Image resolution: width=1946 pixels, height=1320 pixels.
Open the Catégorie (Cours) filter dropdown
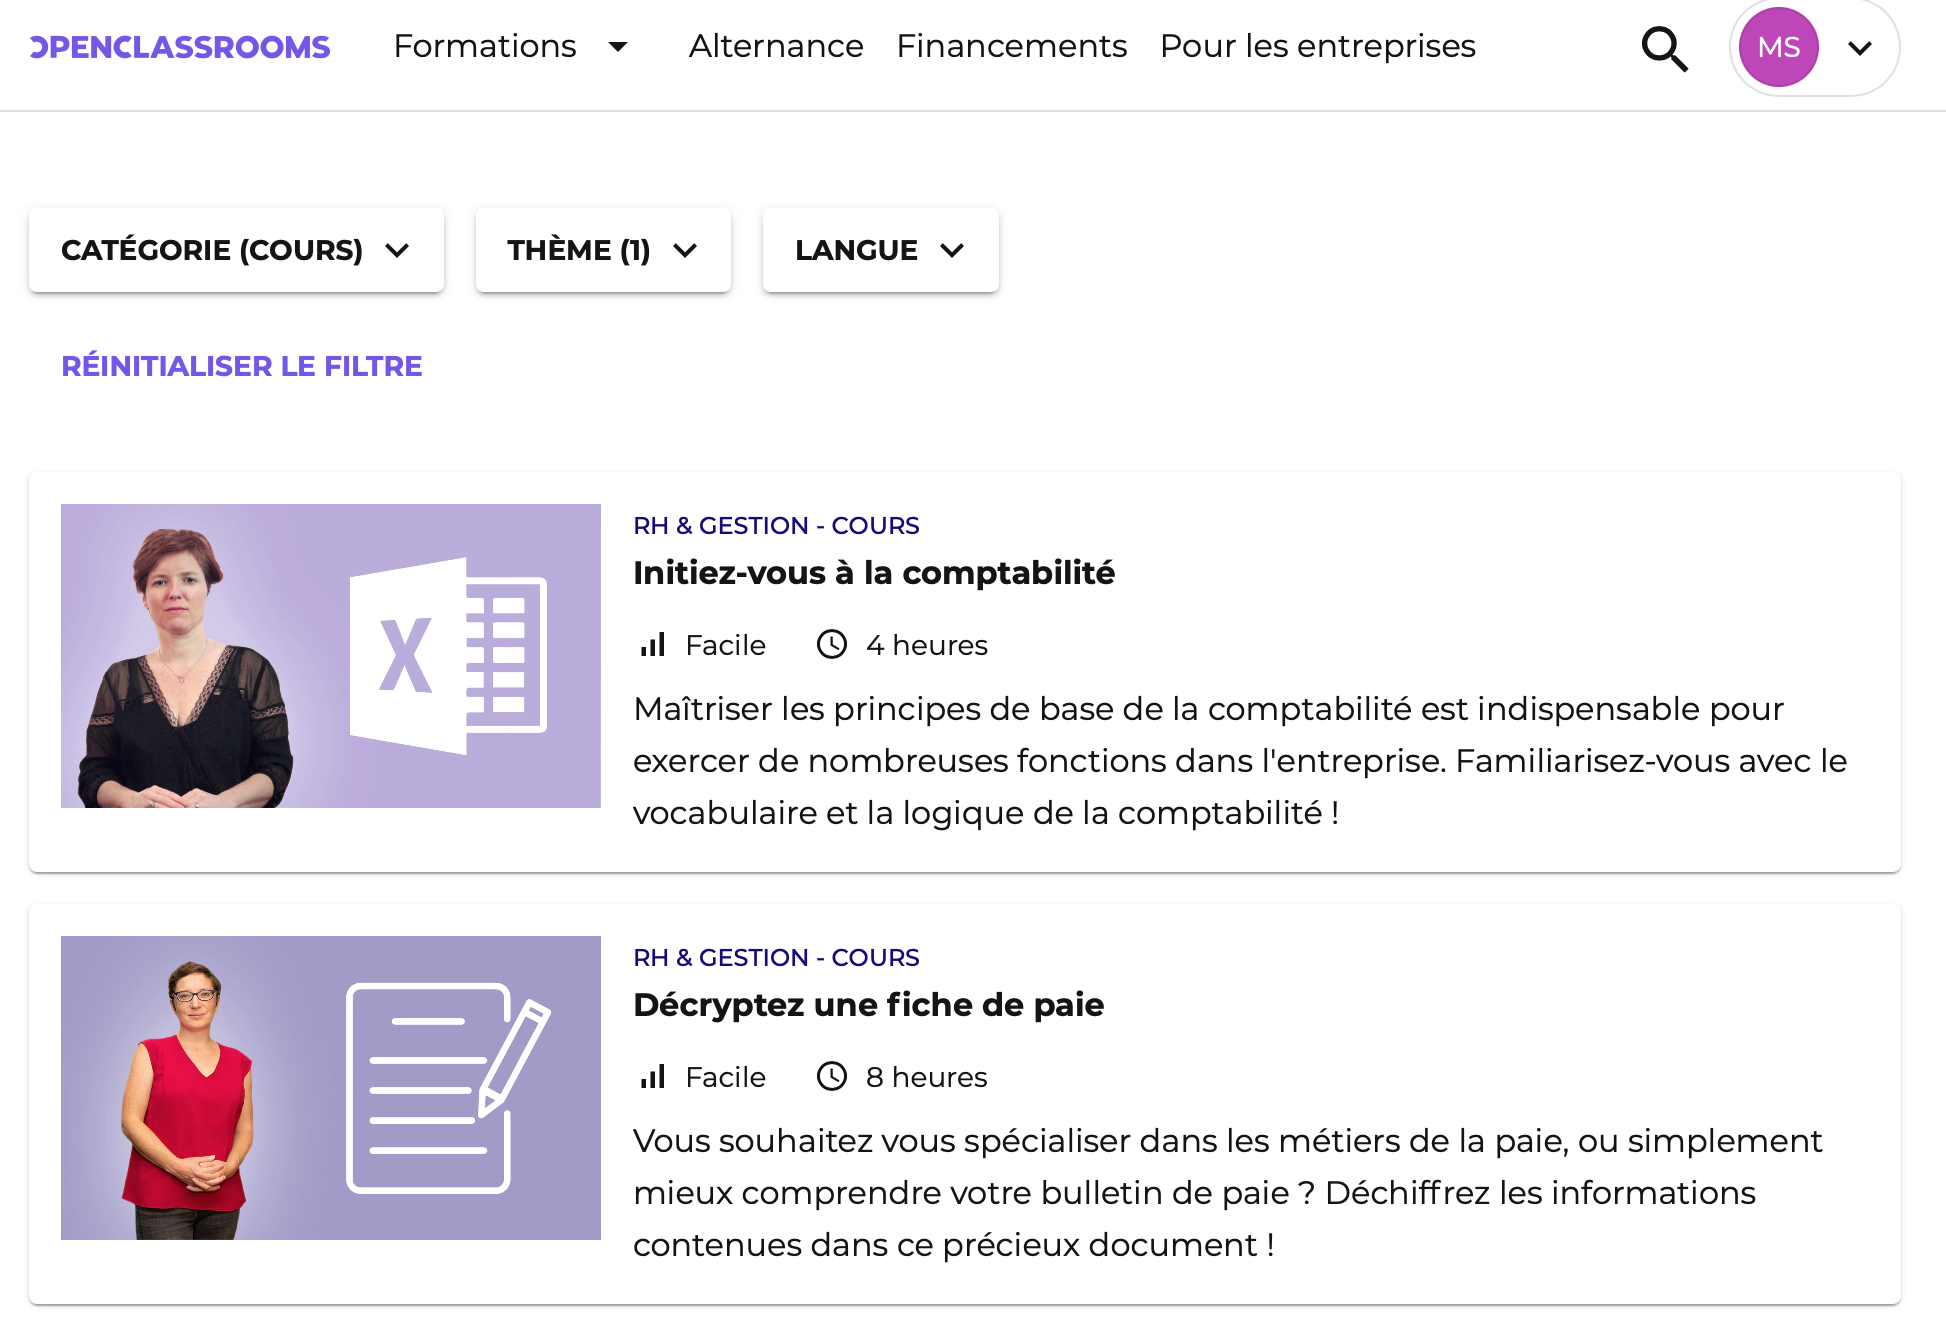pos(236,250)
